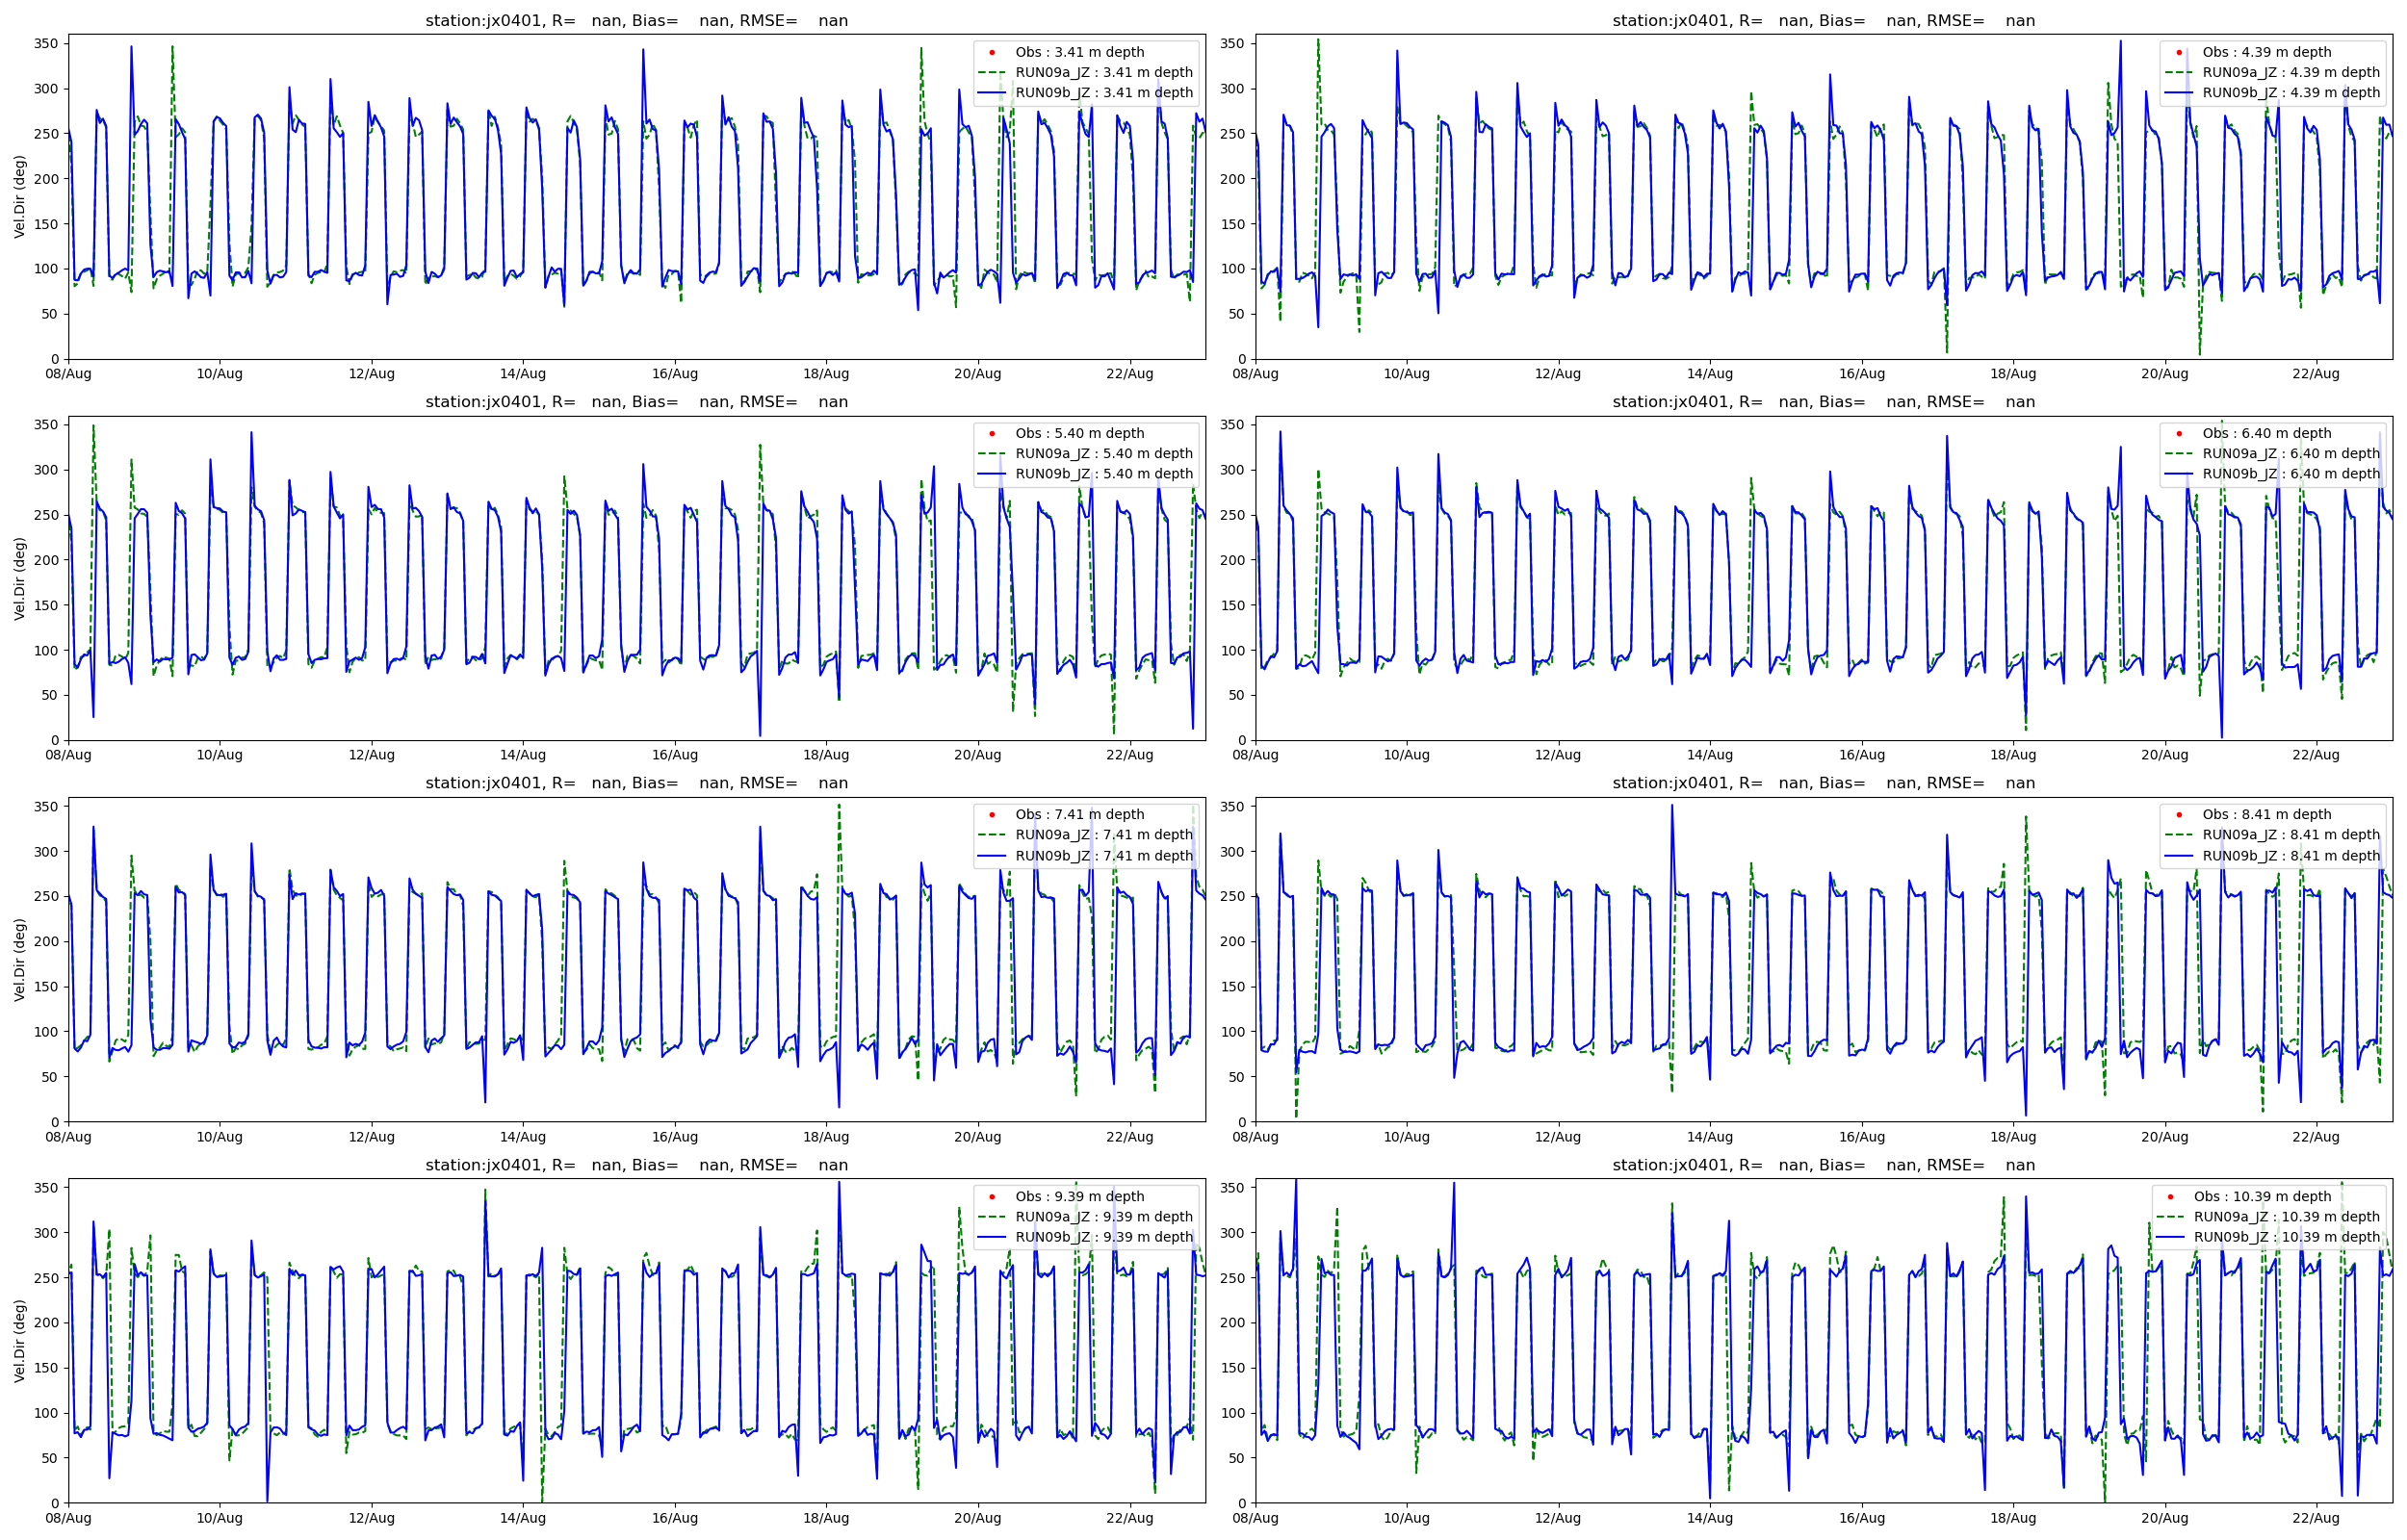Click Vel.Dir (deg) label of 9.39 m plot
The width and height of the screenshot is (2407, 1540).
pos(20,1341)
